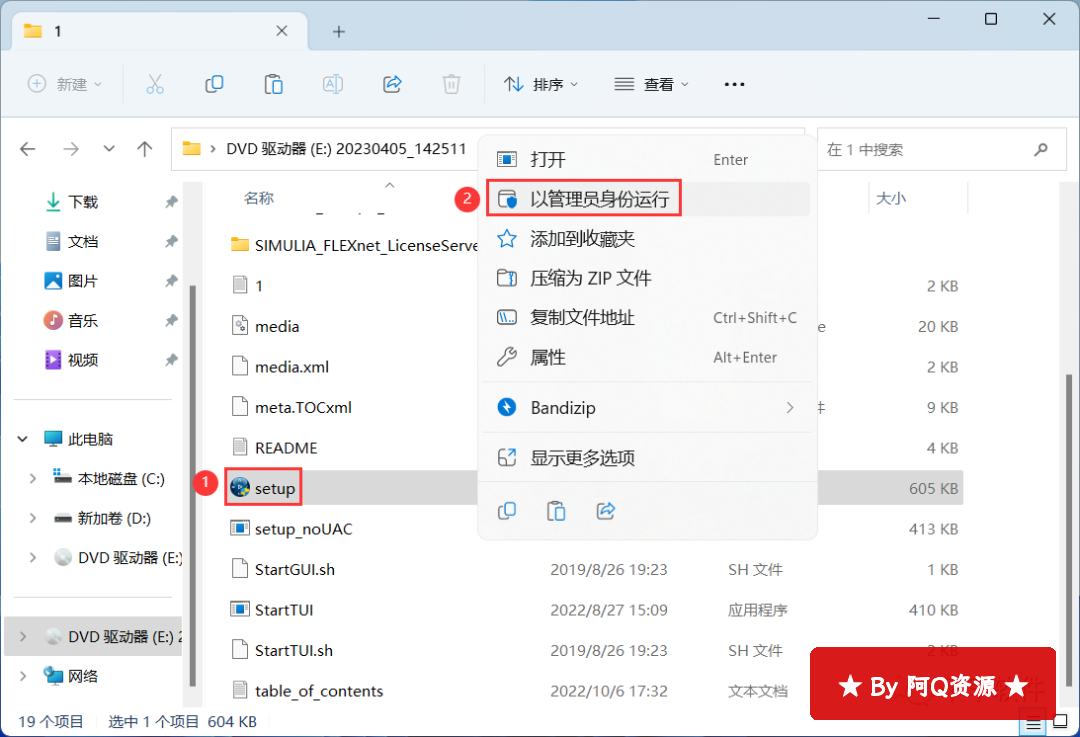Click the Copy icon in toolbar
The image size is (1080, 737).
tap(214, 85)
